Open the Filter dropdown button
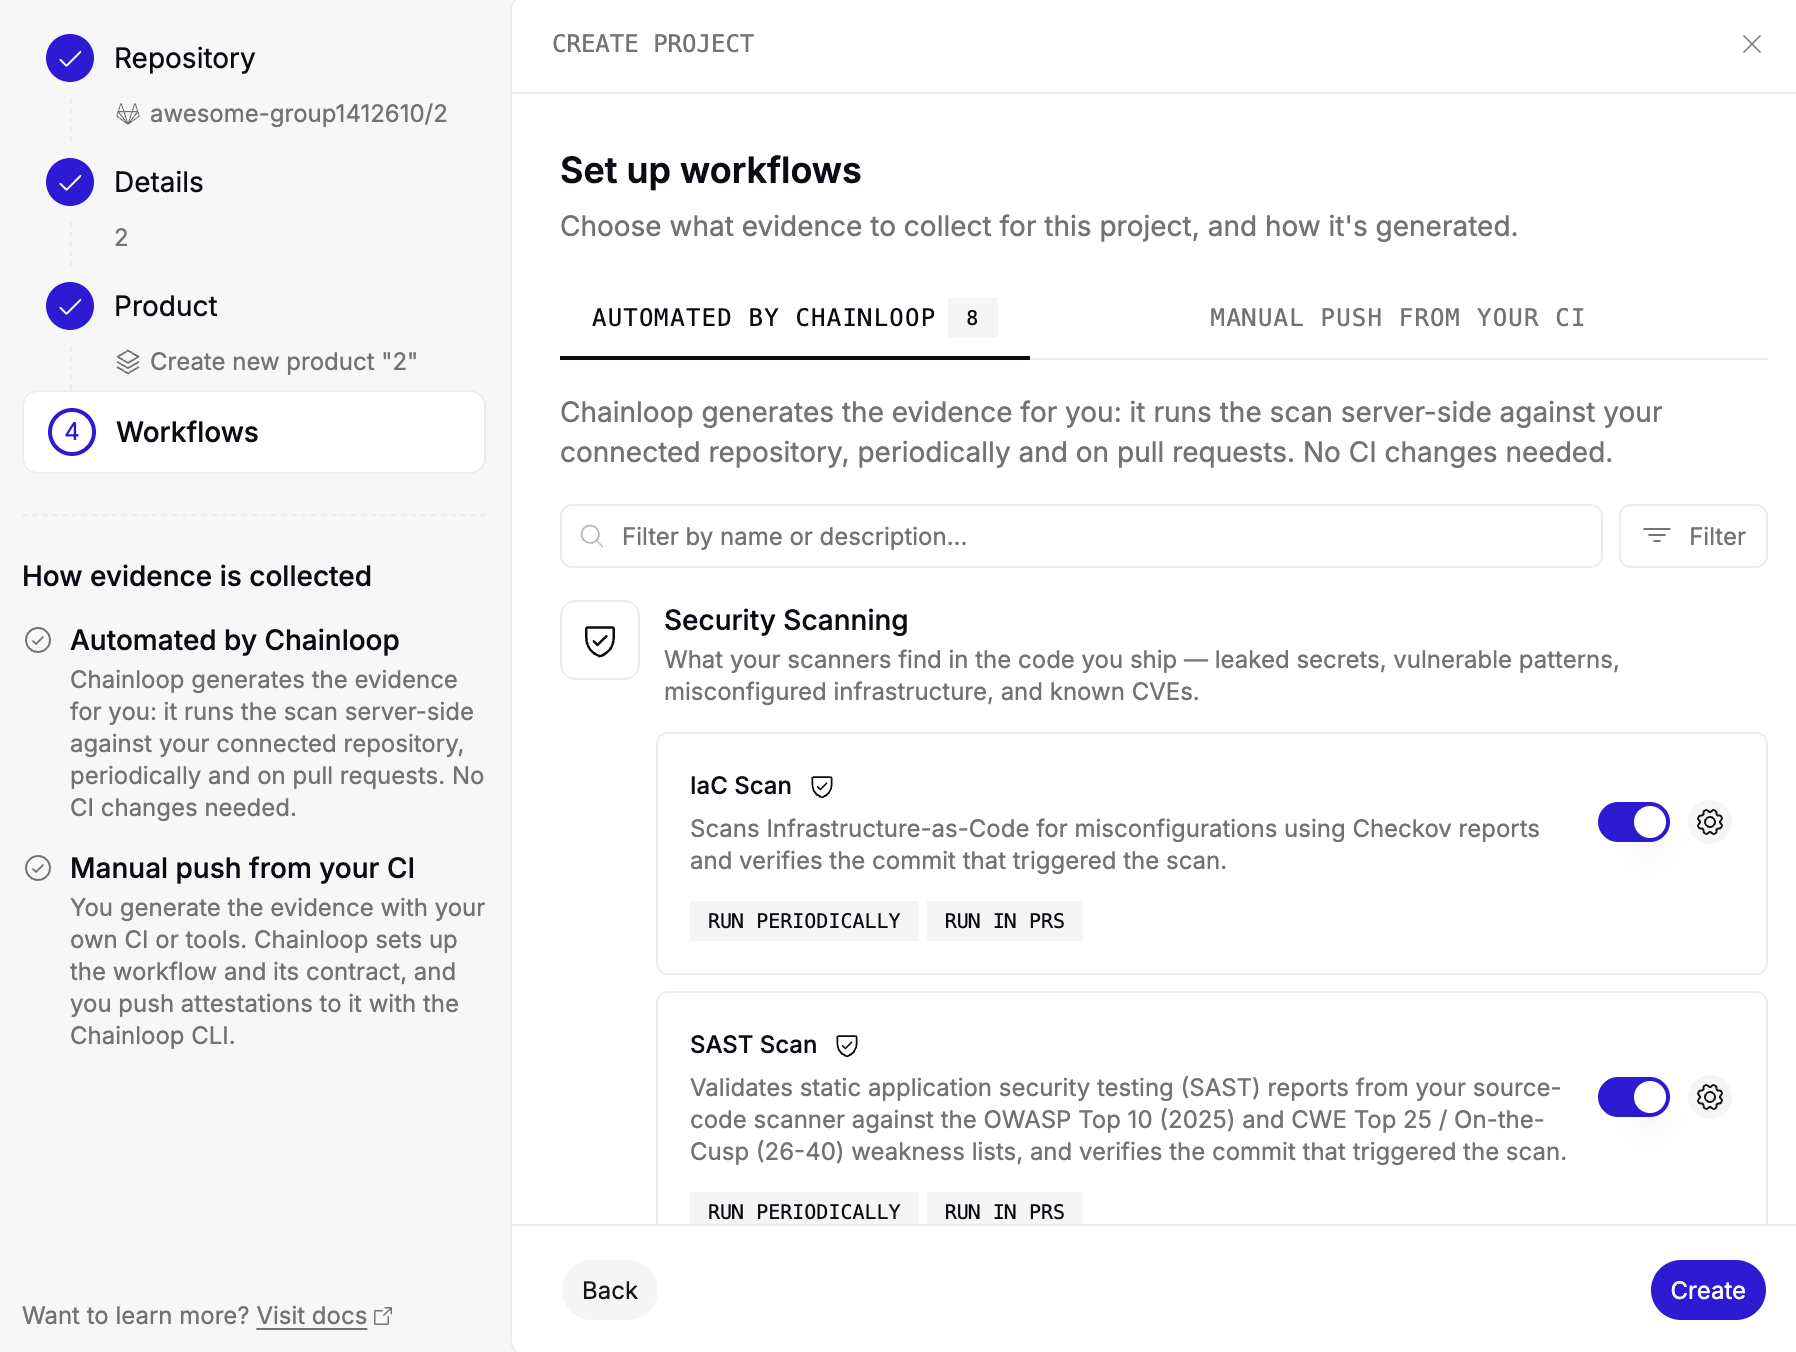 tap(1693, 536)
